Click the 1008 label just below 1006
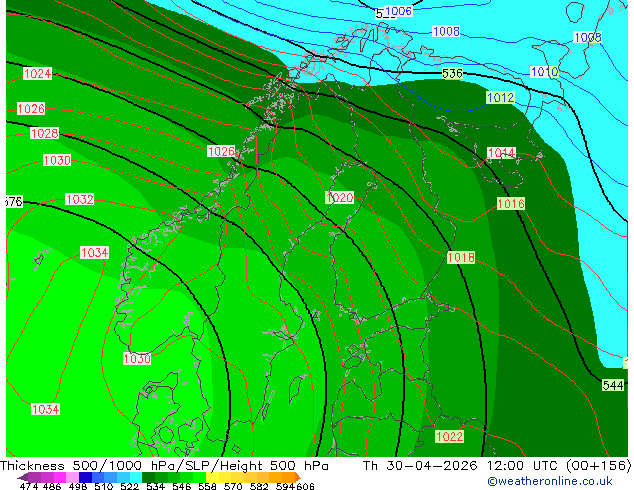 (446, 32)
